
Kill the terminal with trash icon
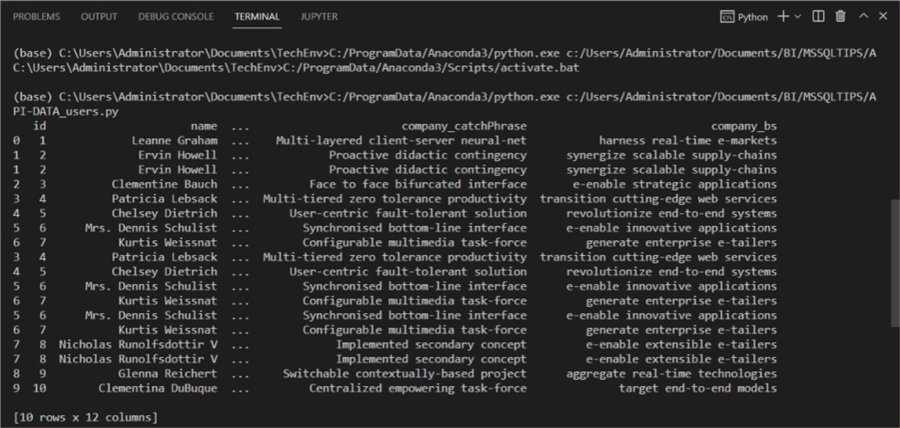(x=840, y=17)
